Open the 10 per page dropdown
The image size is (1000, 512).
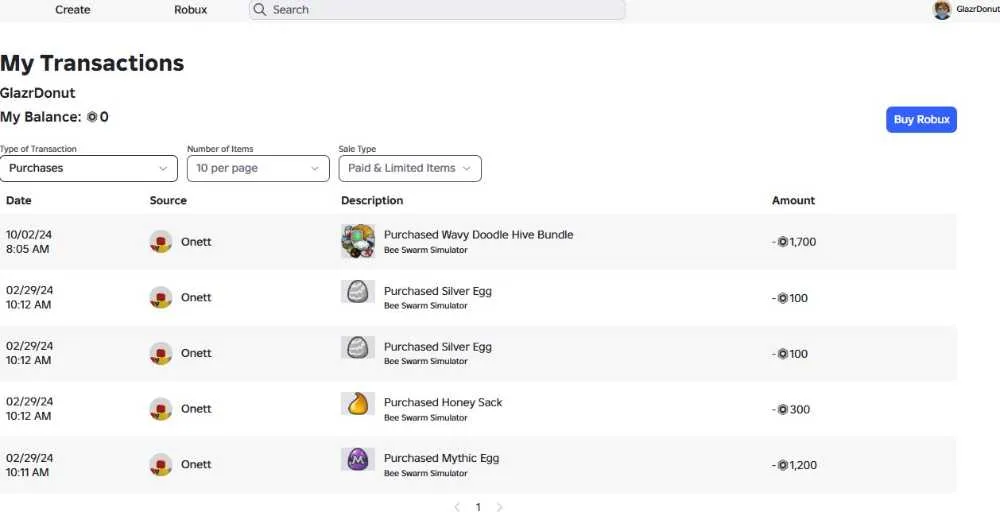point(258,168)
